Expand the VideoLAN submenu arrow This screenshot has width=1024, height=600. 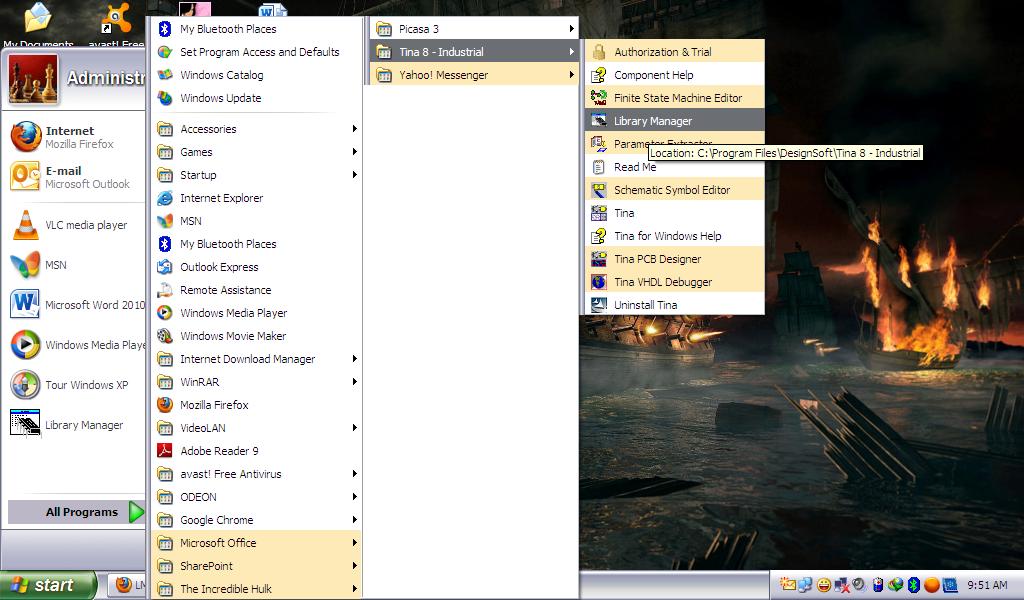[355, 428]
